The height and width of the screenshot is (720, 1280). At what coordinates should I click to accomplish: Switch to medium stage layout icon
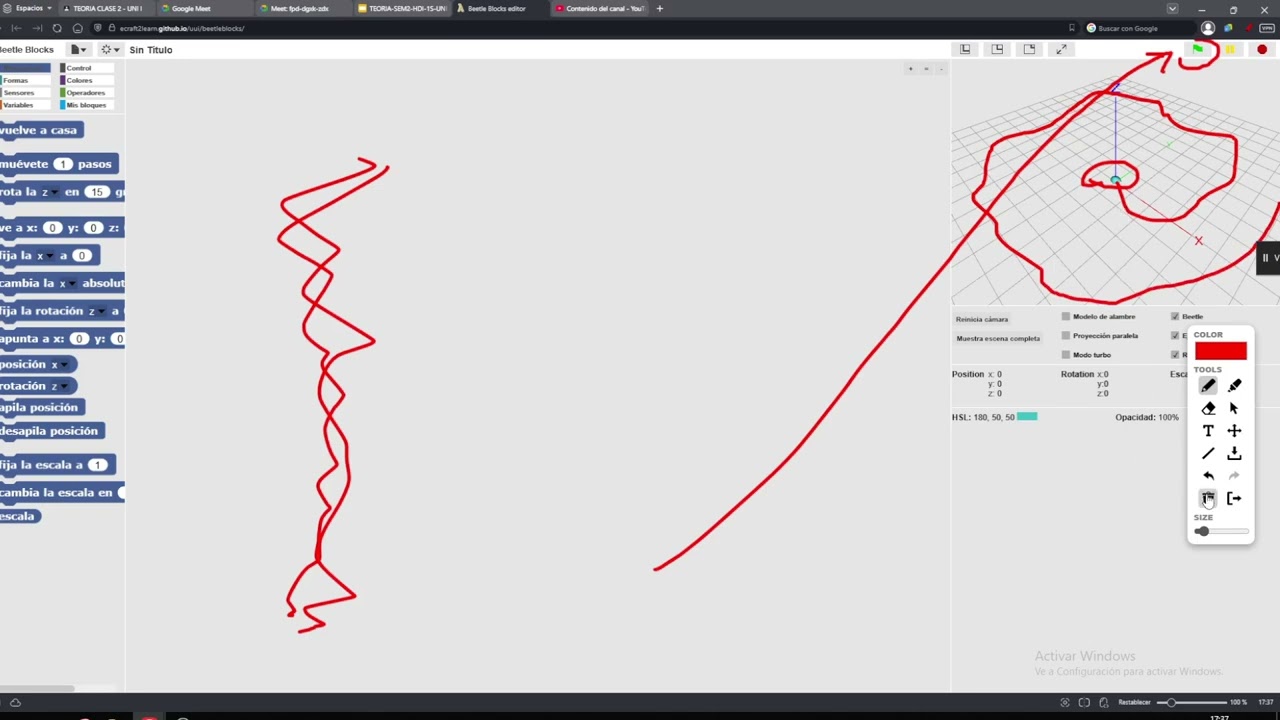point(997,49)
